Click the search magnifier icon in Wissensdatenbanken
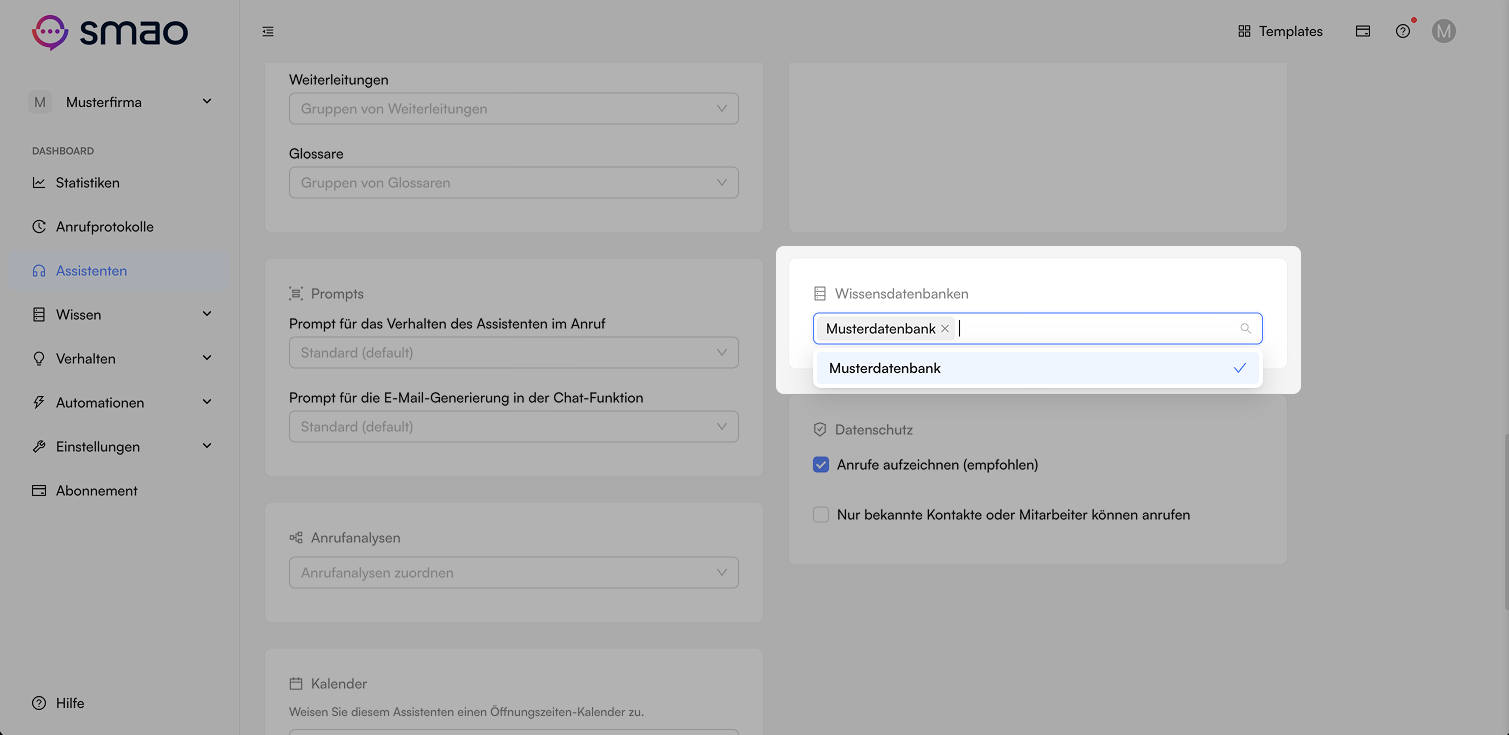 coord(1245,329)
